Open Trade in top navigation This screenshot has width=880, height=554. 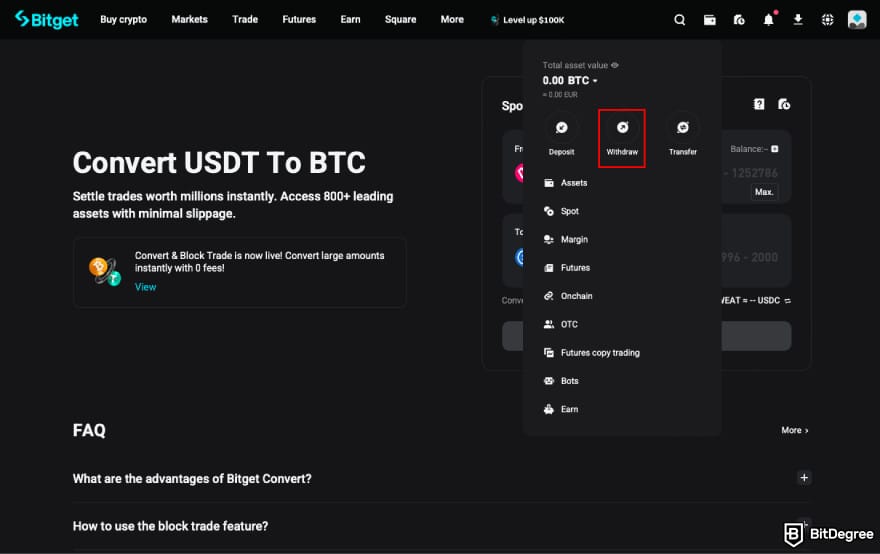click(245, 20)
